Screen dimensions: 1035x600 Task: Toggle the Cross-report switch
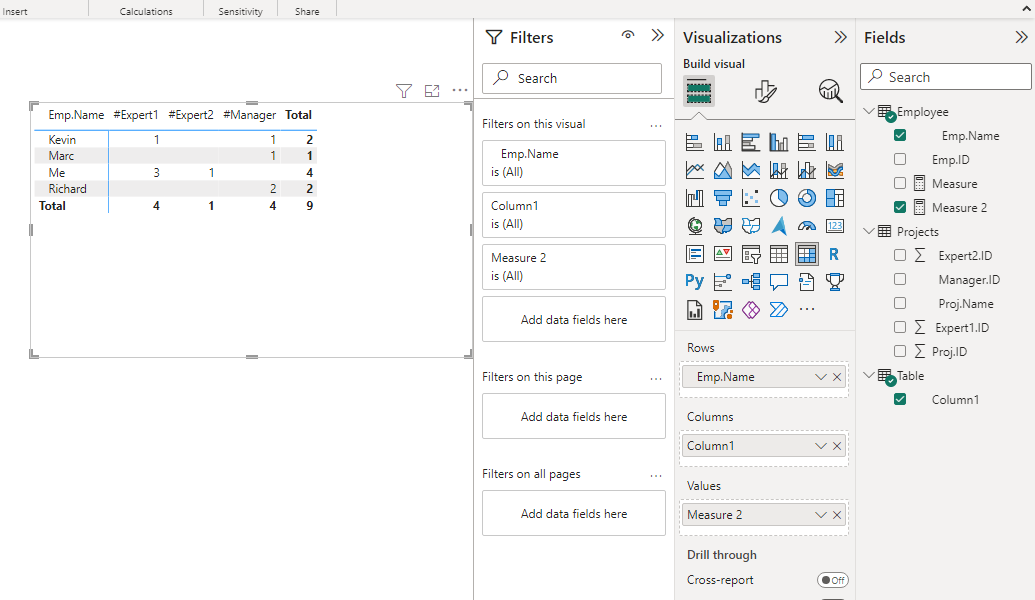tap(832, 580)
